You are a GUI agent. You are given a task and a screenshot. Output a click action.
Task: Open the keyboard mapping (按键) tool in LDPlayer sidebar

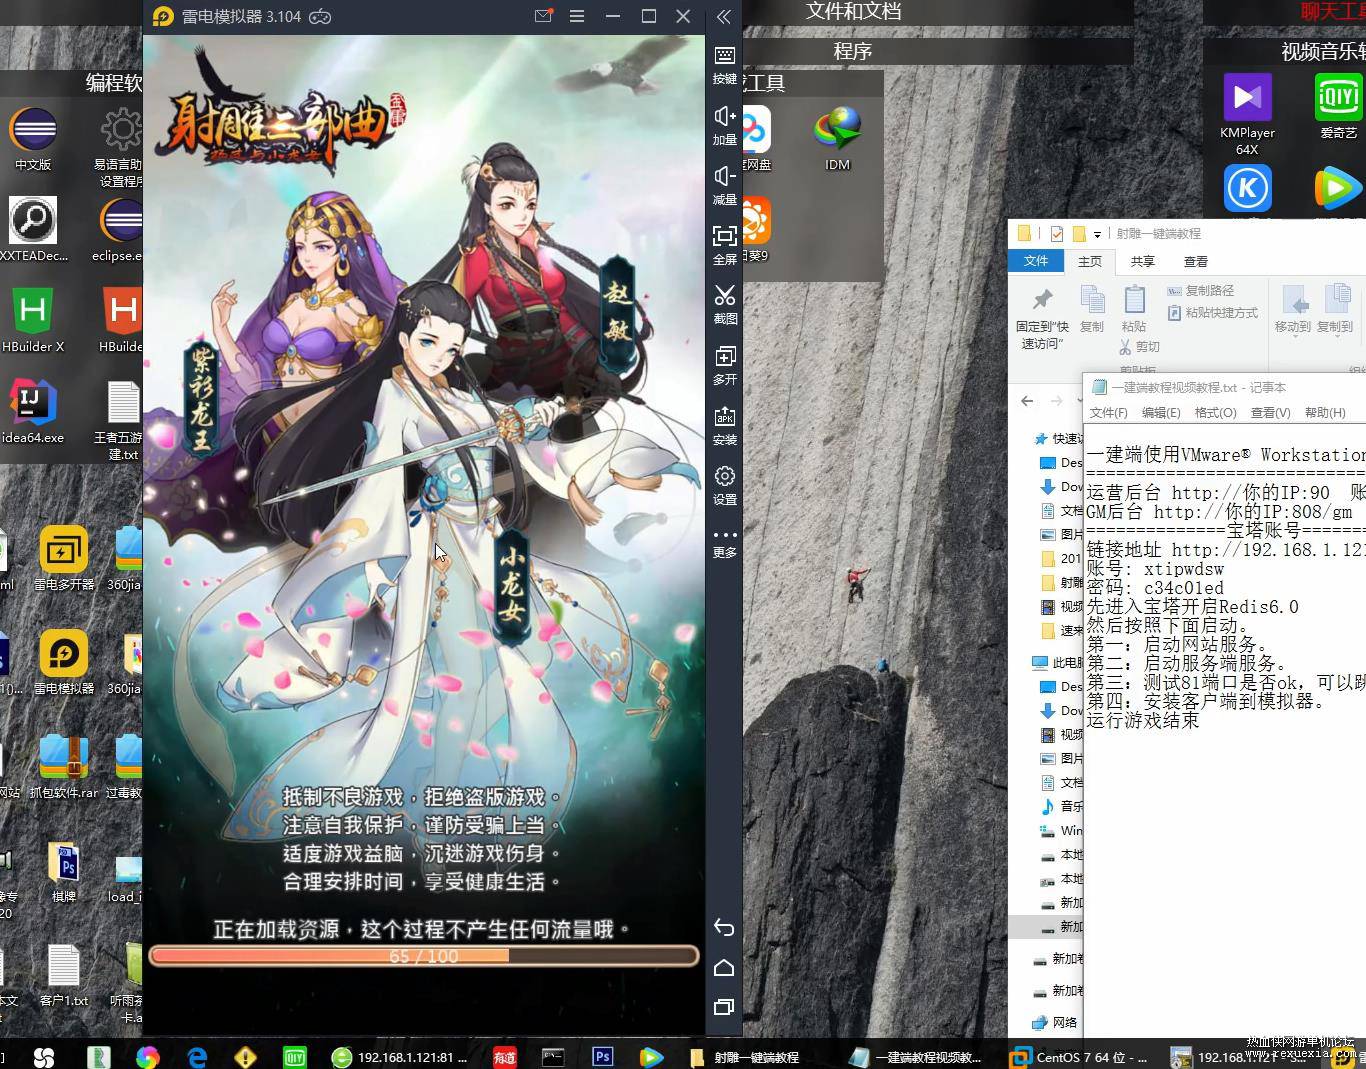[725, 64]
